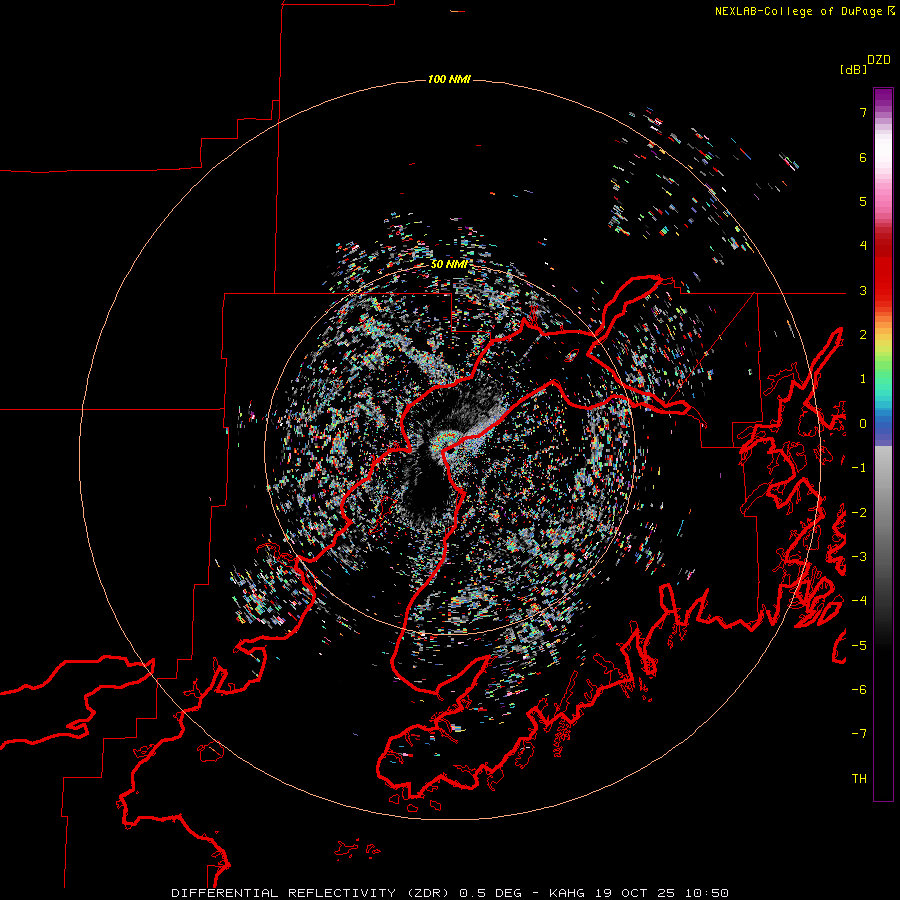Click the radar title caption at bottom
This screenshot has height=900, width=900.
(450, 893)
